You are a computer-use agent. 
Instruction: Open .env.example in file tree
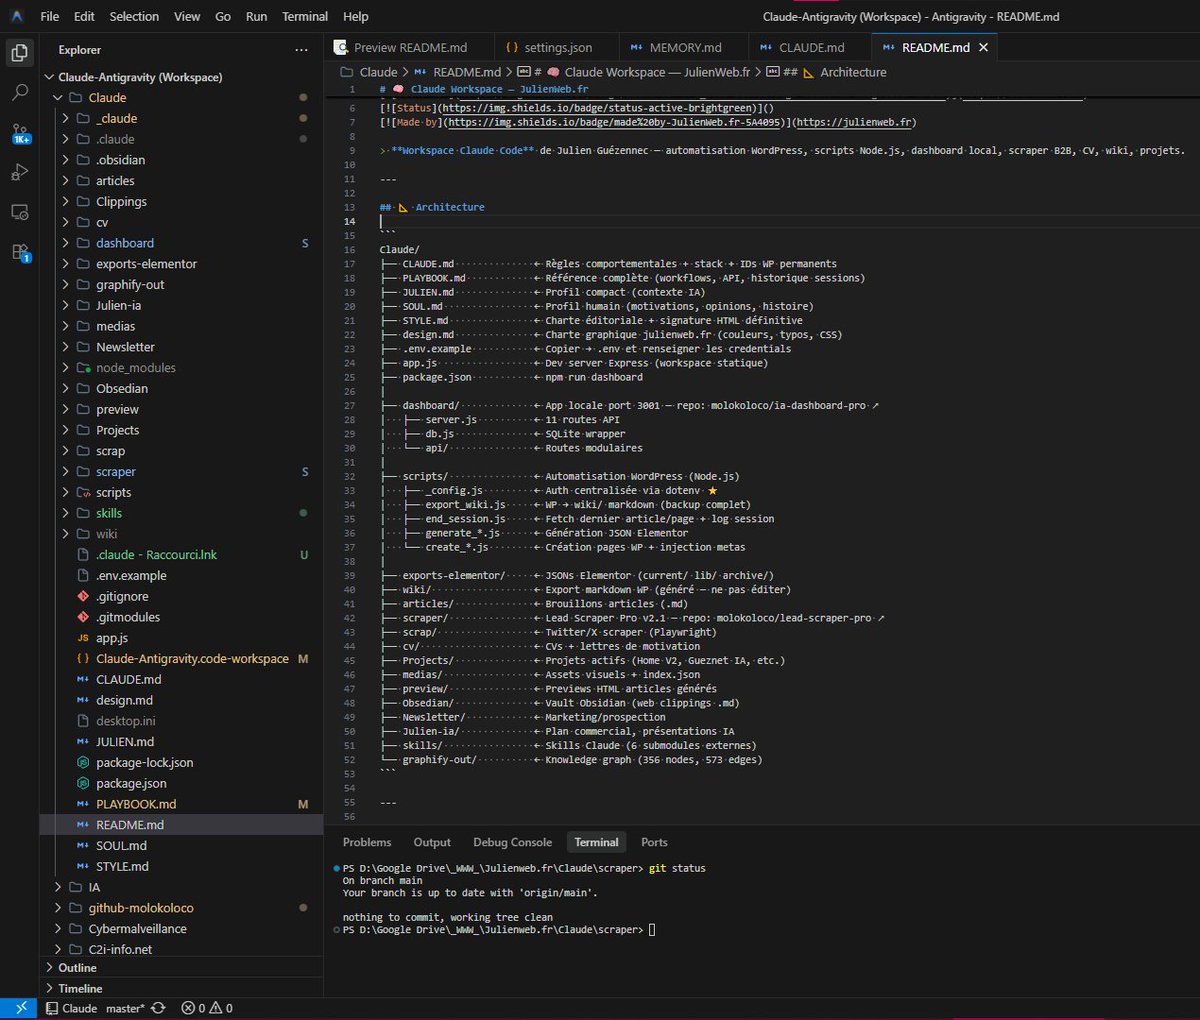coord(181,576)
